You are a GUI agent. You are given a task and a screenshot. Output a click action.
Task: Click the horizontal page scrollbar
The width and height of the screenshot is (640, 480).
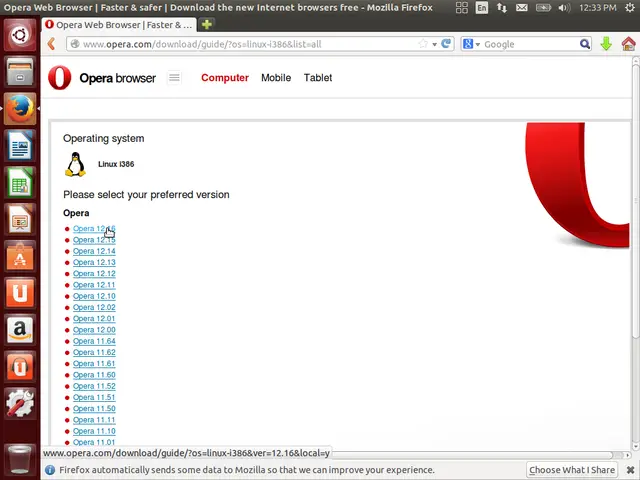point(471,455)
